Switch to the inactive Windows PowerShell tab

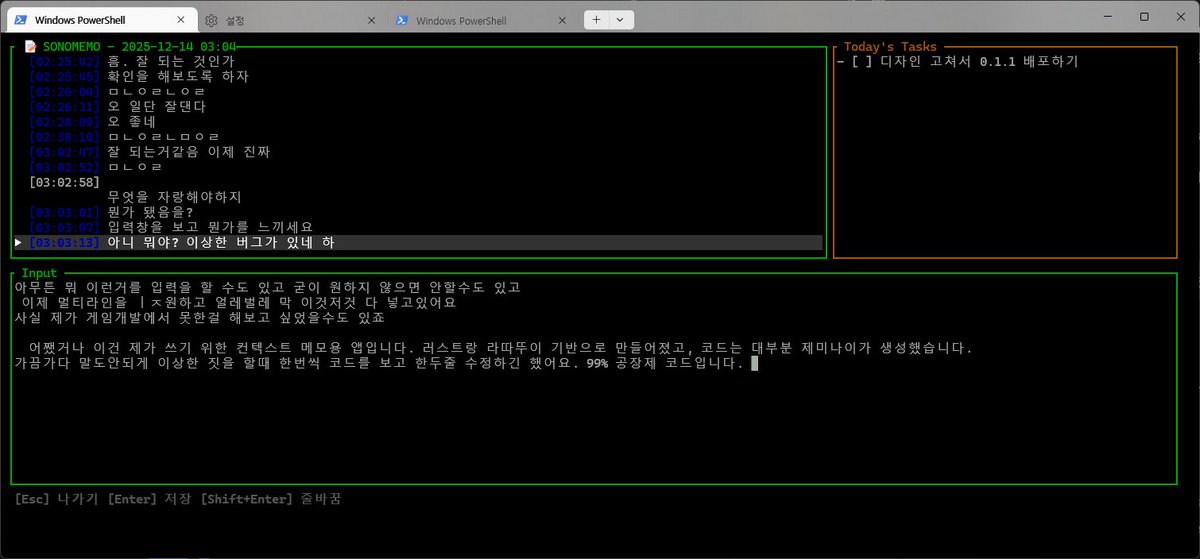(480, 19)
